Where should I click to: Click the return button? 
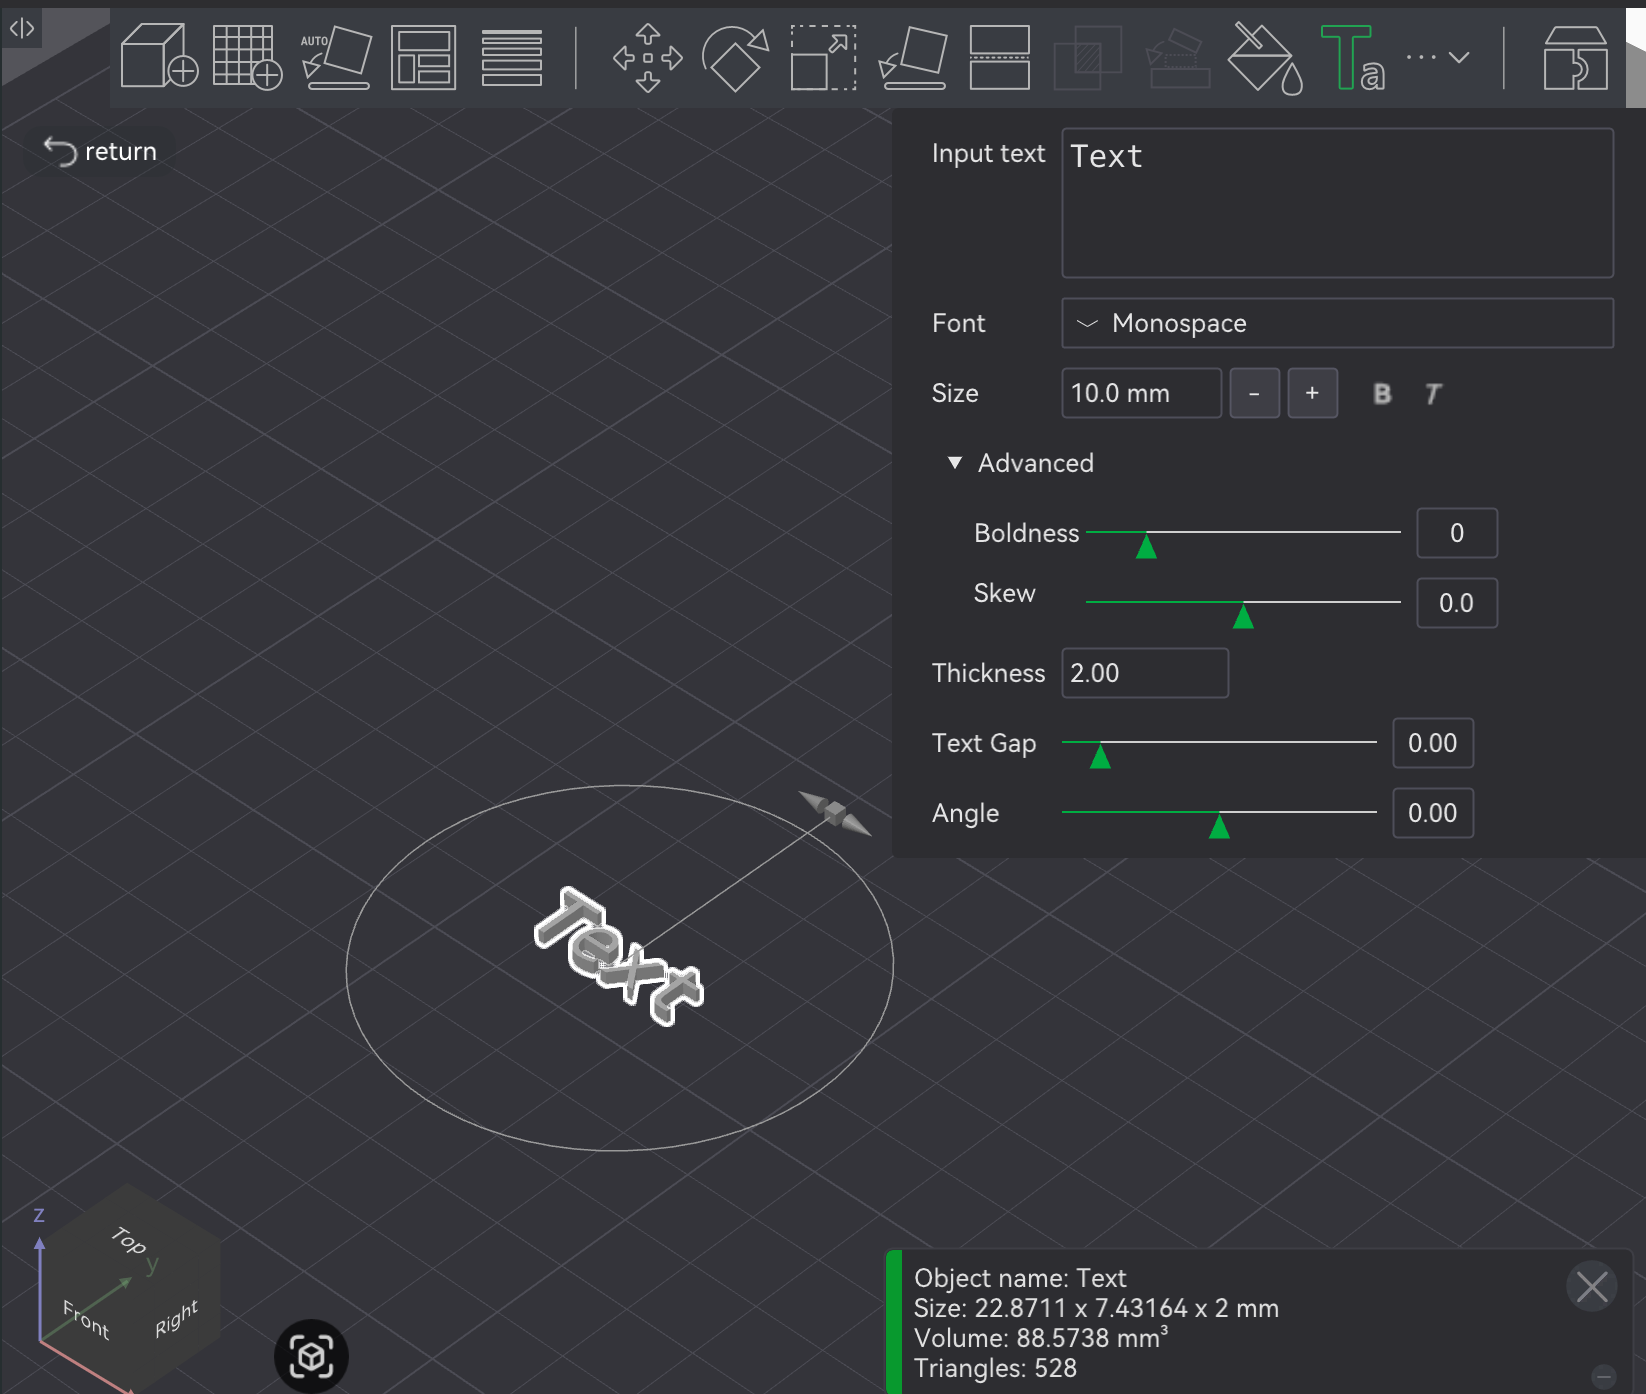click(x=100, y=151)
